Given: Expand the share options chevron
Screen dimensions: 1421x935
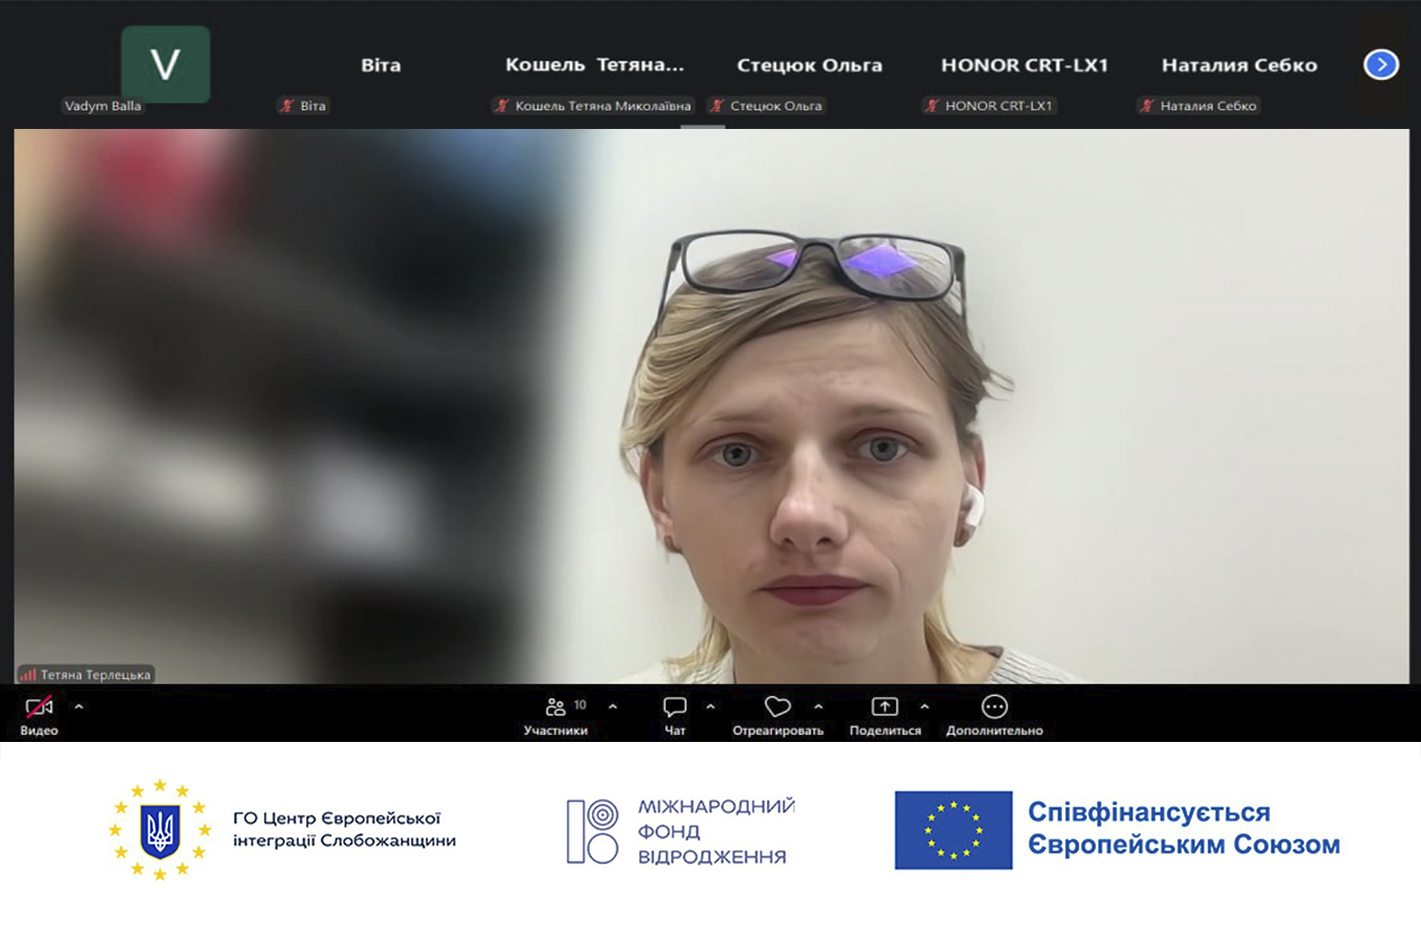Looking at the screenshot, I should pos(925,707).
